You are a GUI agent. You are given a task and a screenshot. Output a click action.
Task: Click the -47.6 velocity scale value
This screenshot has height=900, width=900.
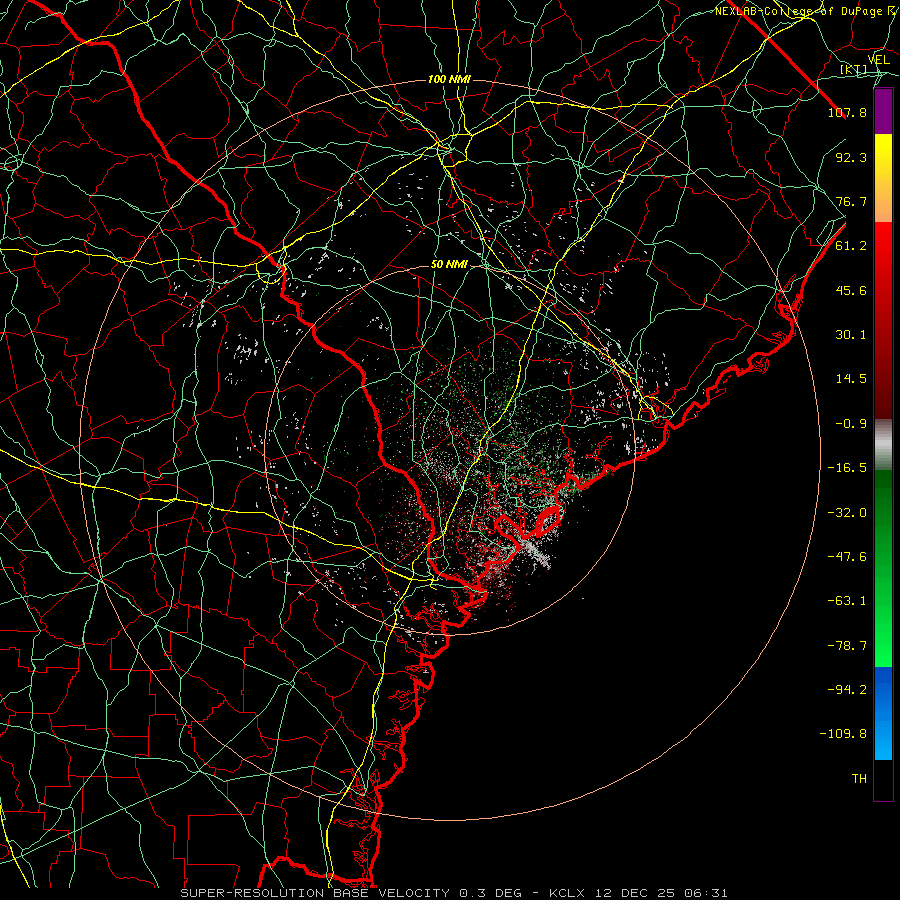click(x=847, y=557)
